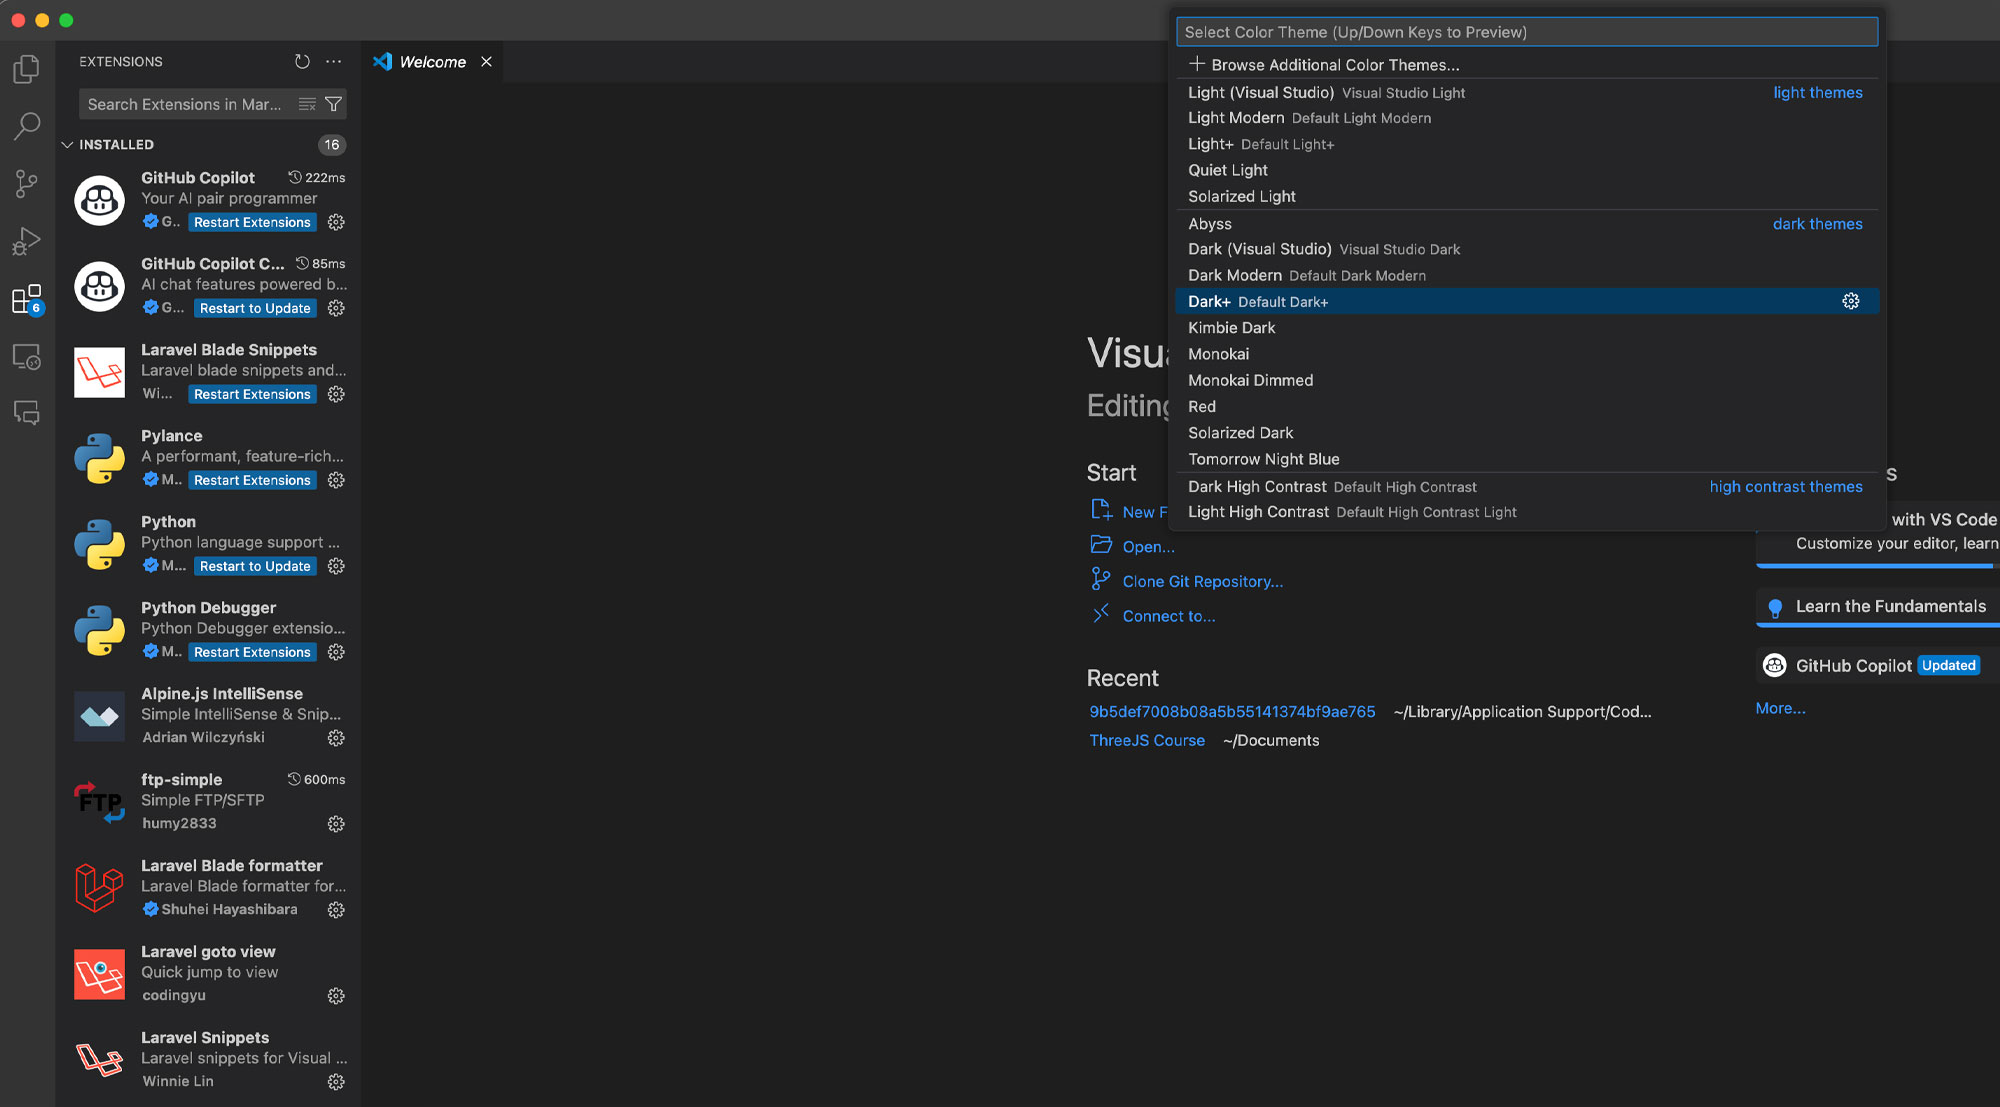Open the Chat view icon in activity bar
Image resolution: width=2000 pixels, height=1107 pixels.
click(27, 413)
